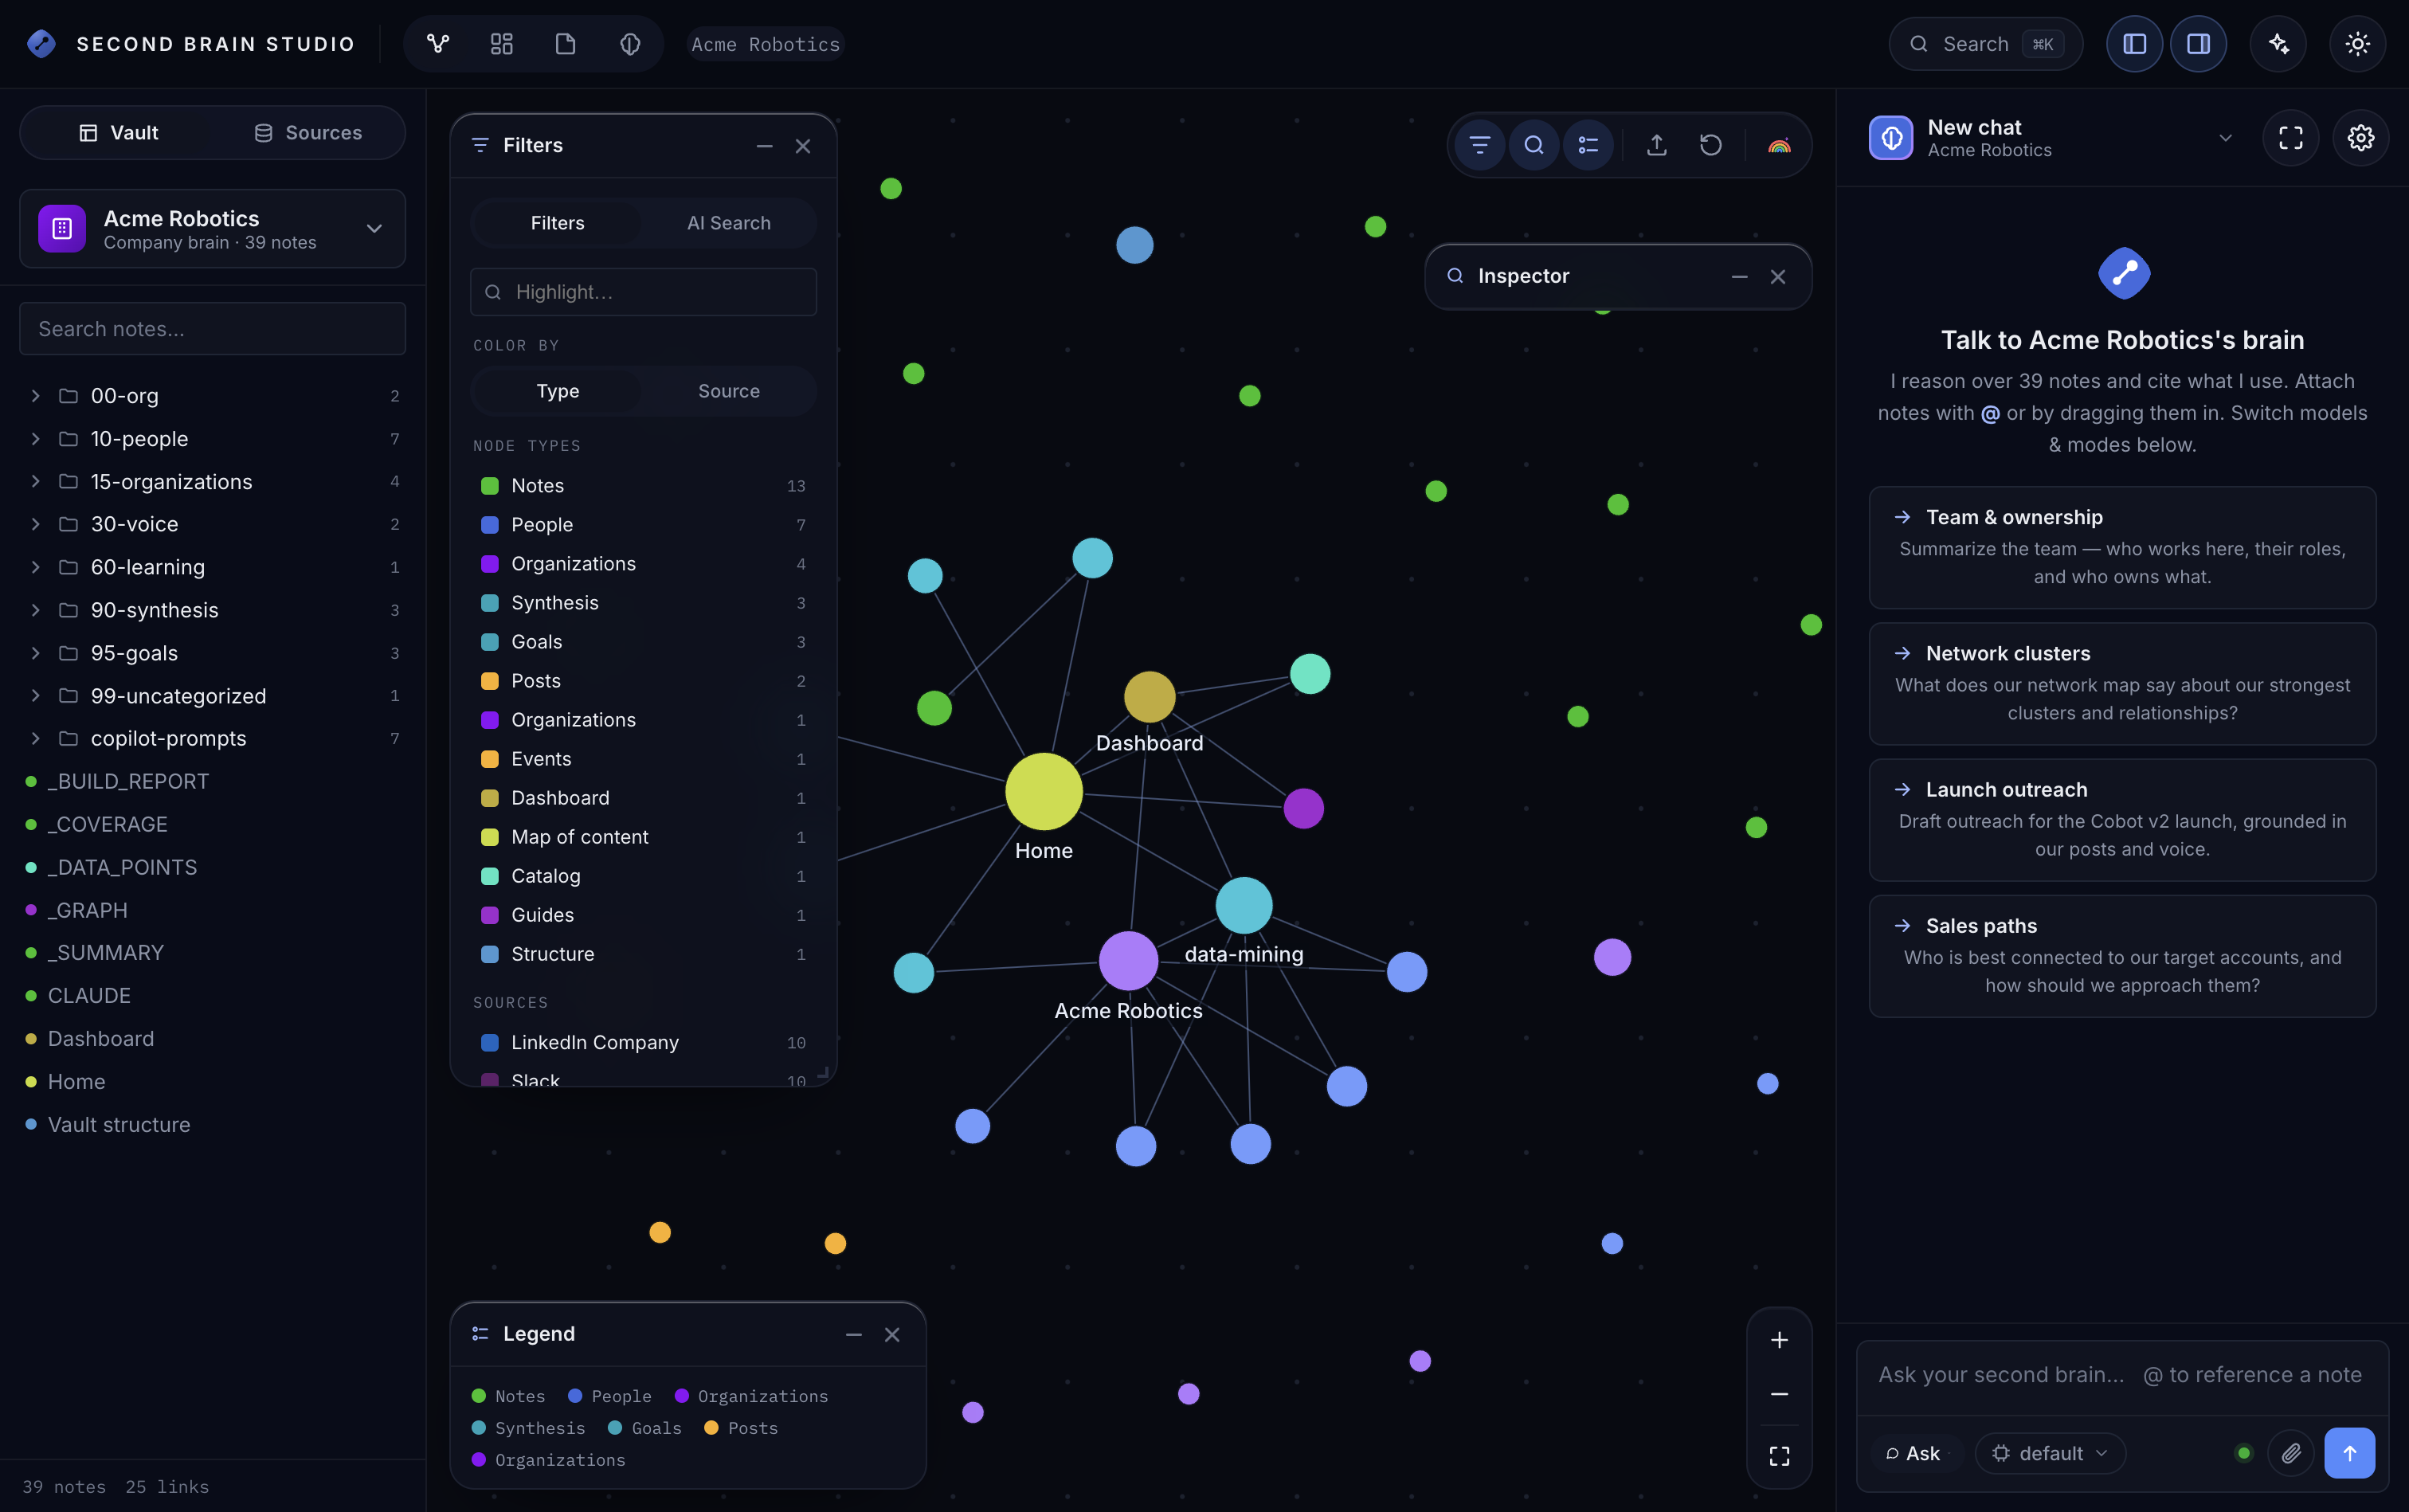Viewport: 2409px width, 1512px height.
Task: Switch theme with the sun icon
Action: click(x=2357, y=44)
